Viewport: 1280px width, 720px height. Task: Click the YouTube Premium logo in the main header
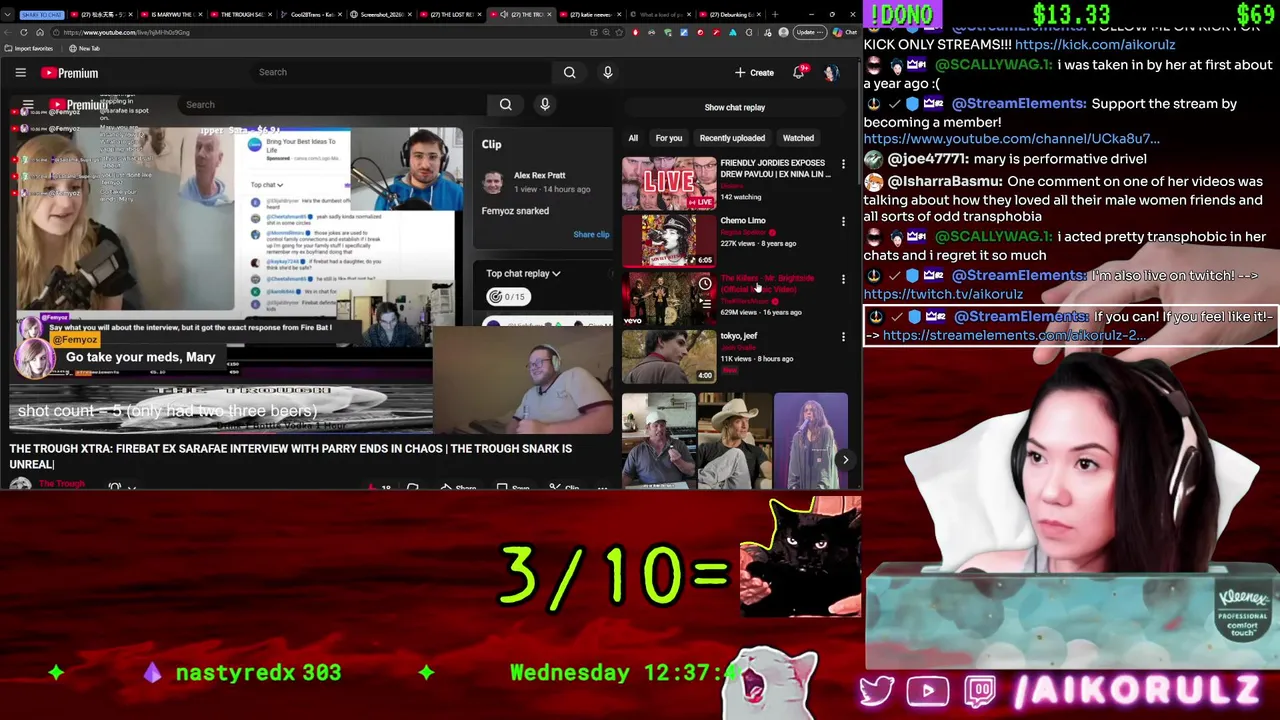click(69, 72)
